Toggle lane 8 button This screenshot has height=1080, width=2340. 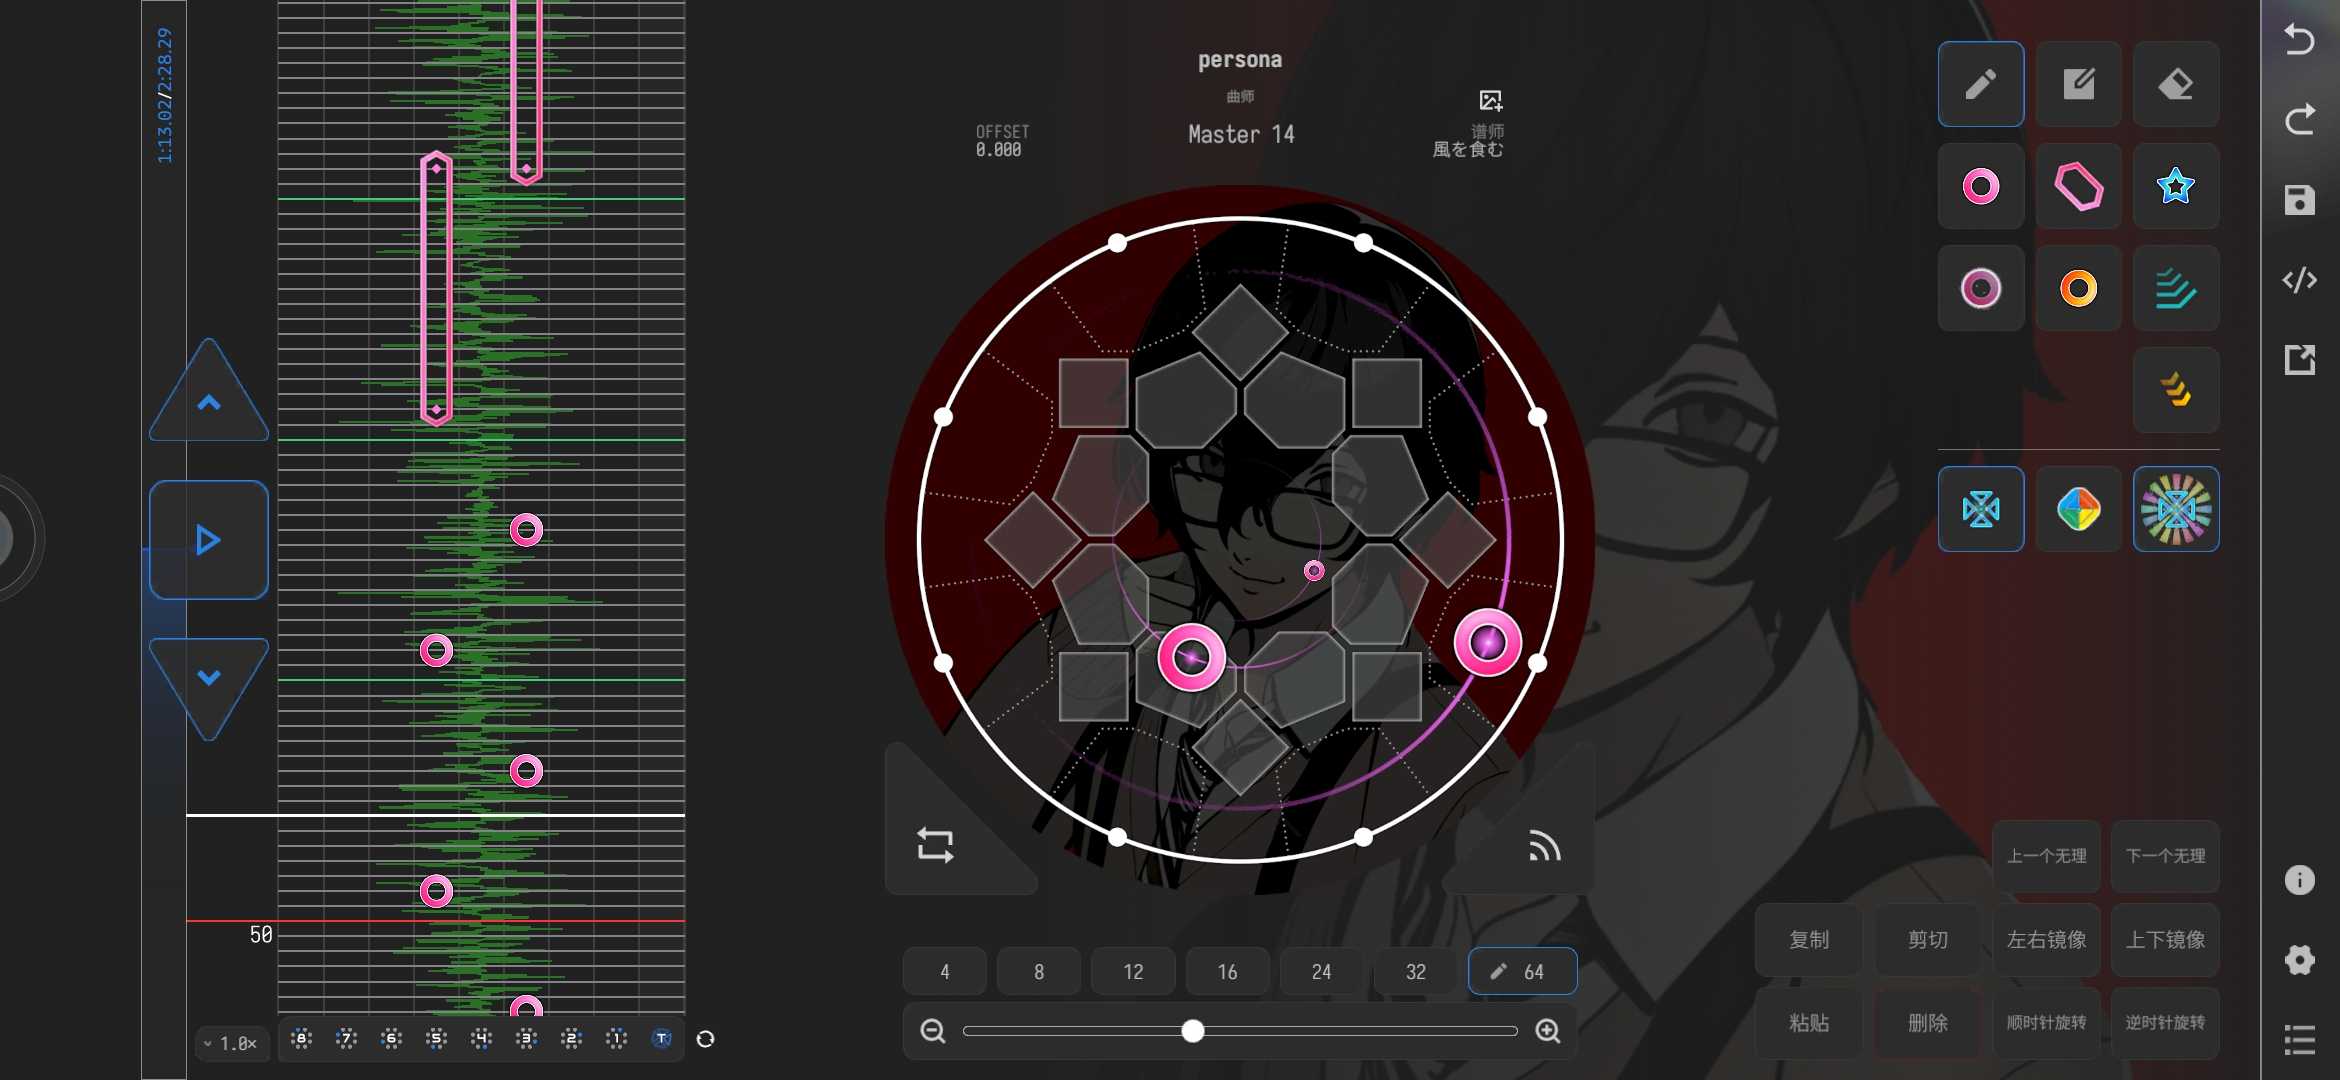pyautogui.click(x=301, y=1039)
